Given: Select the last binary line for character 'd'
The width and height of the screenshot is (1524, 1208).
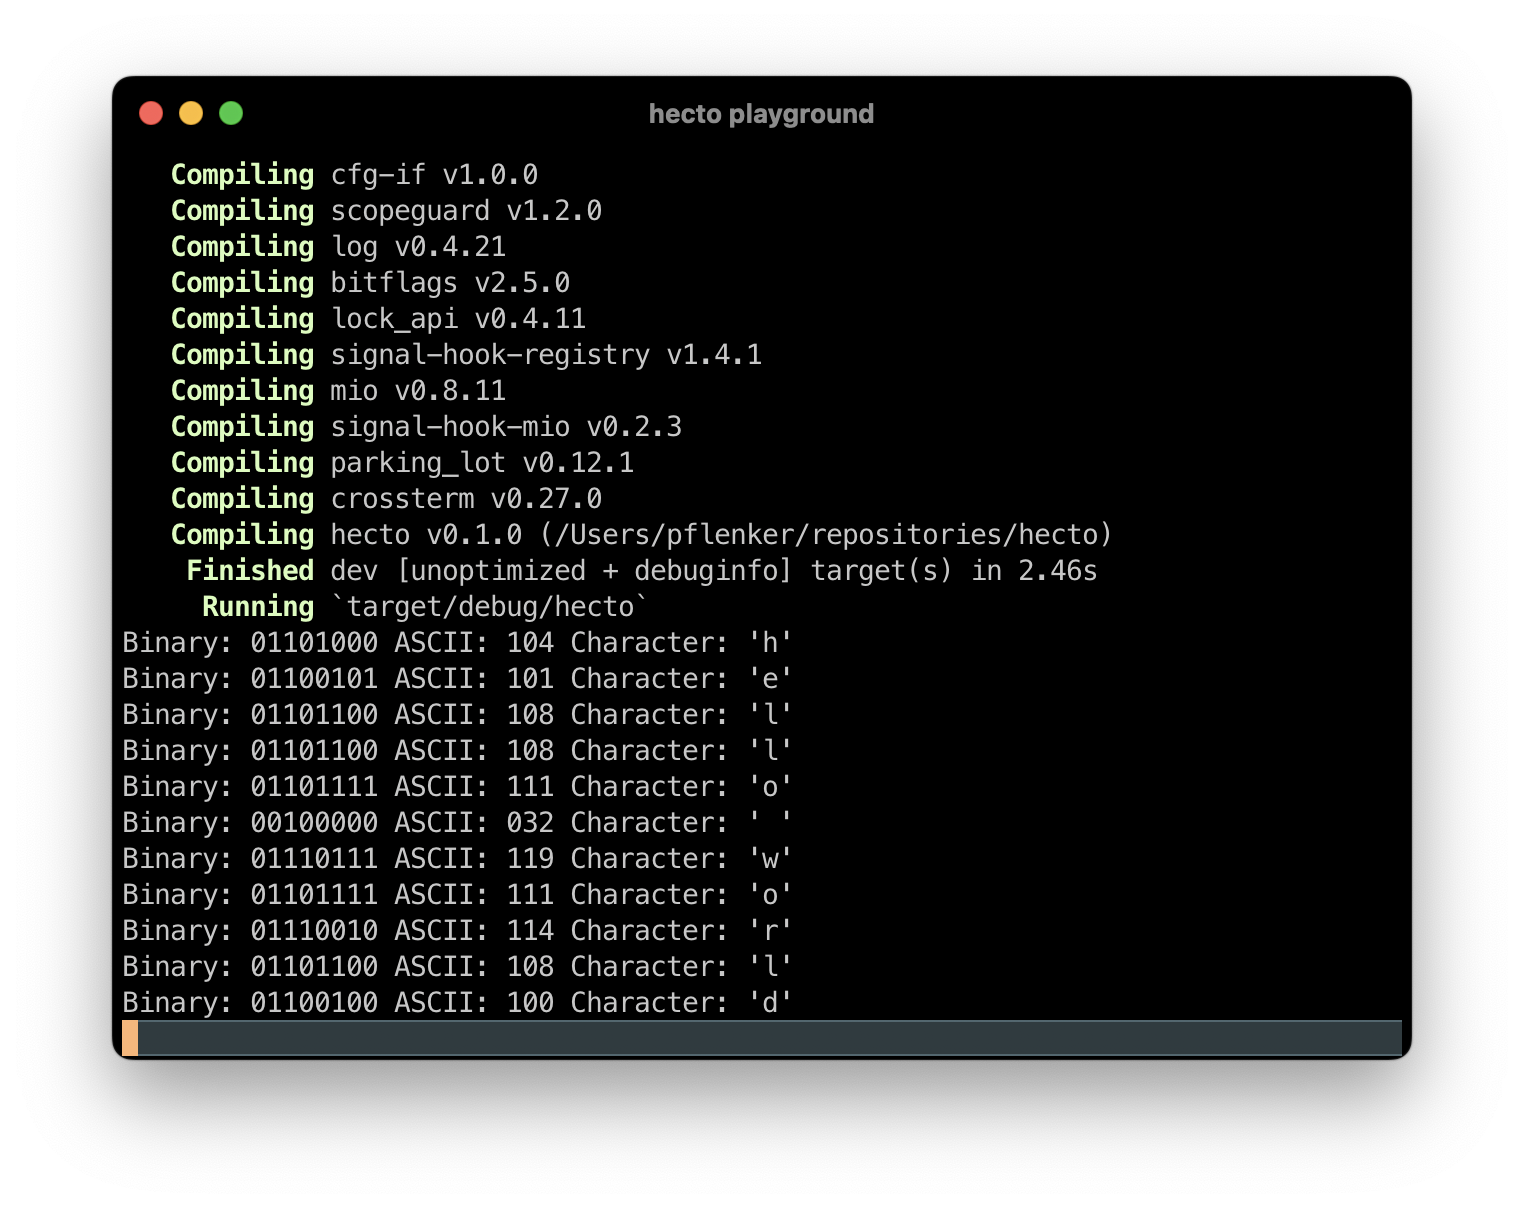Looking at the screenshot, I should [456, 1002].
